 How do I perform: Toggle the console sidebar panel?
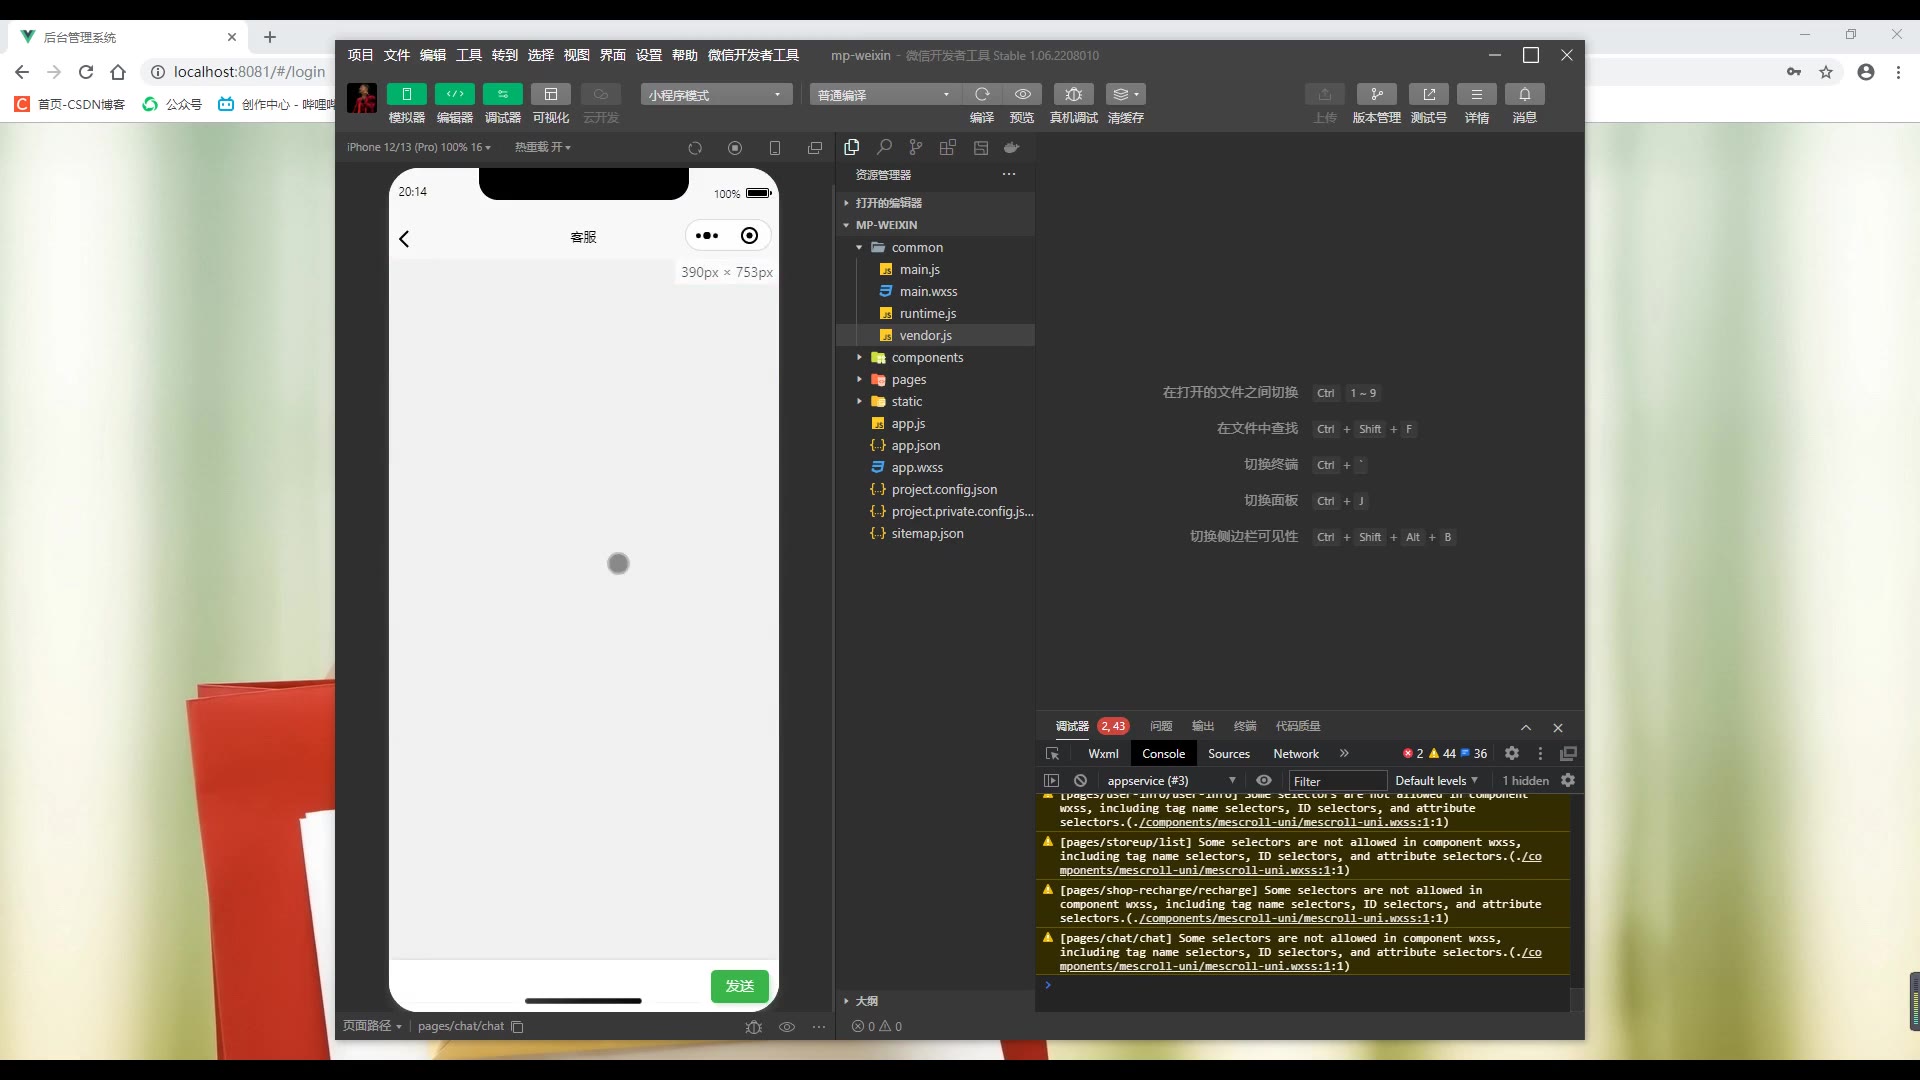[1051, 781]
